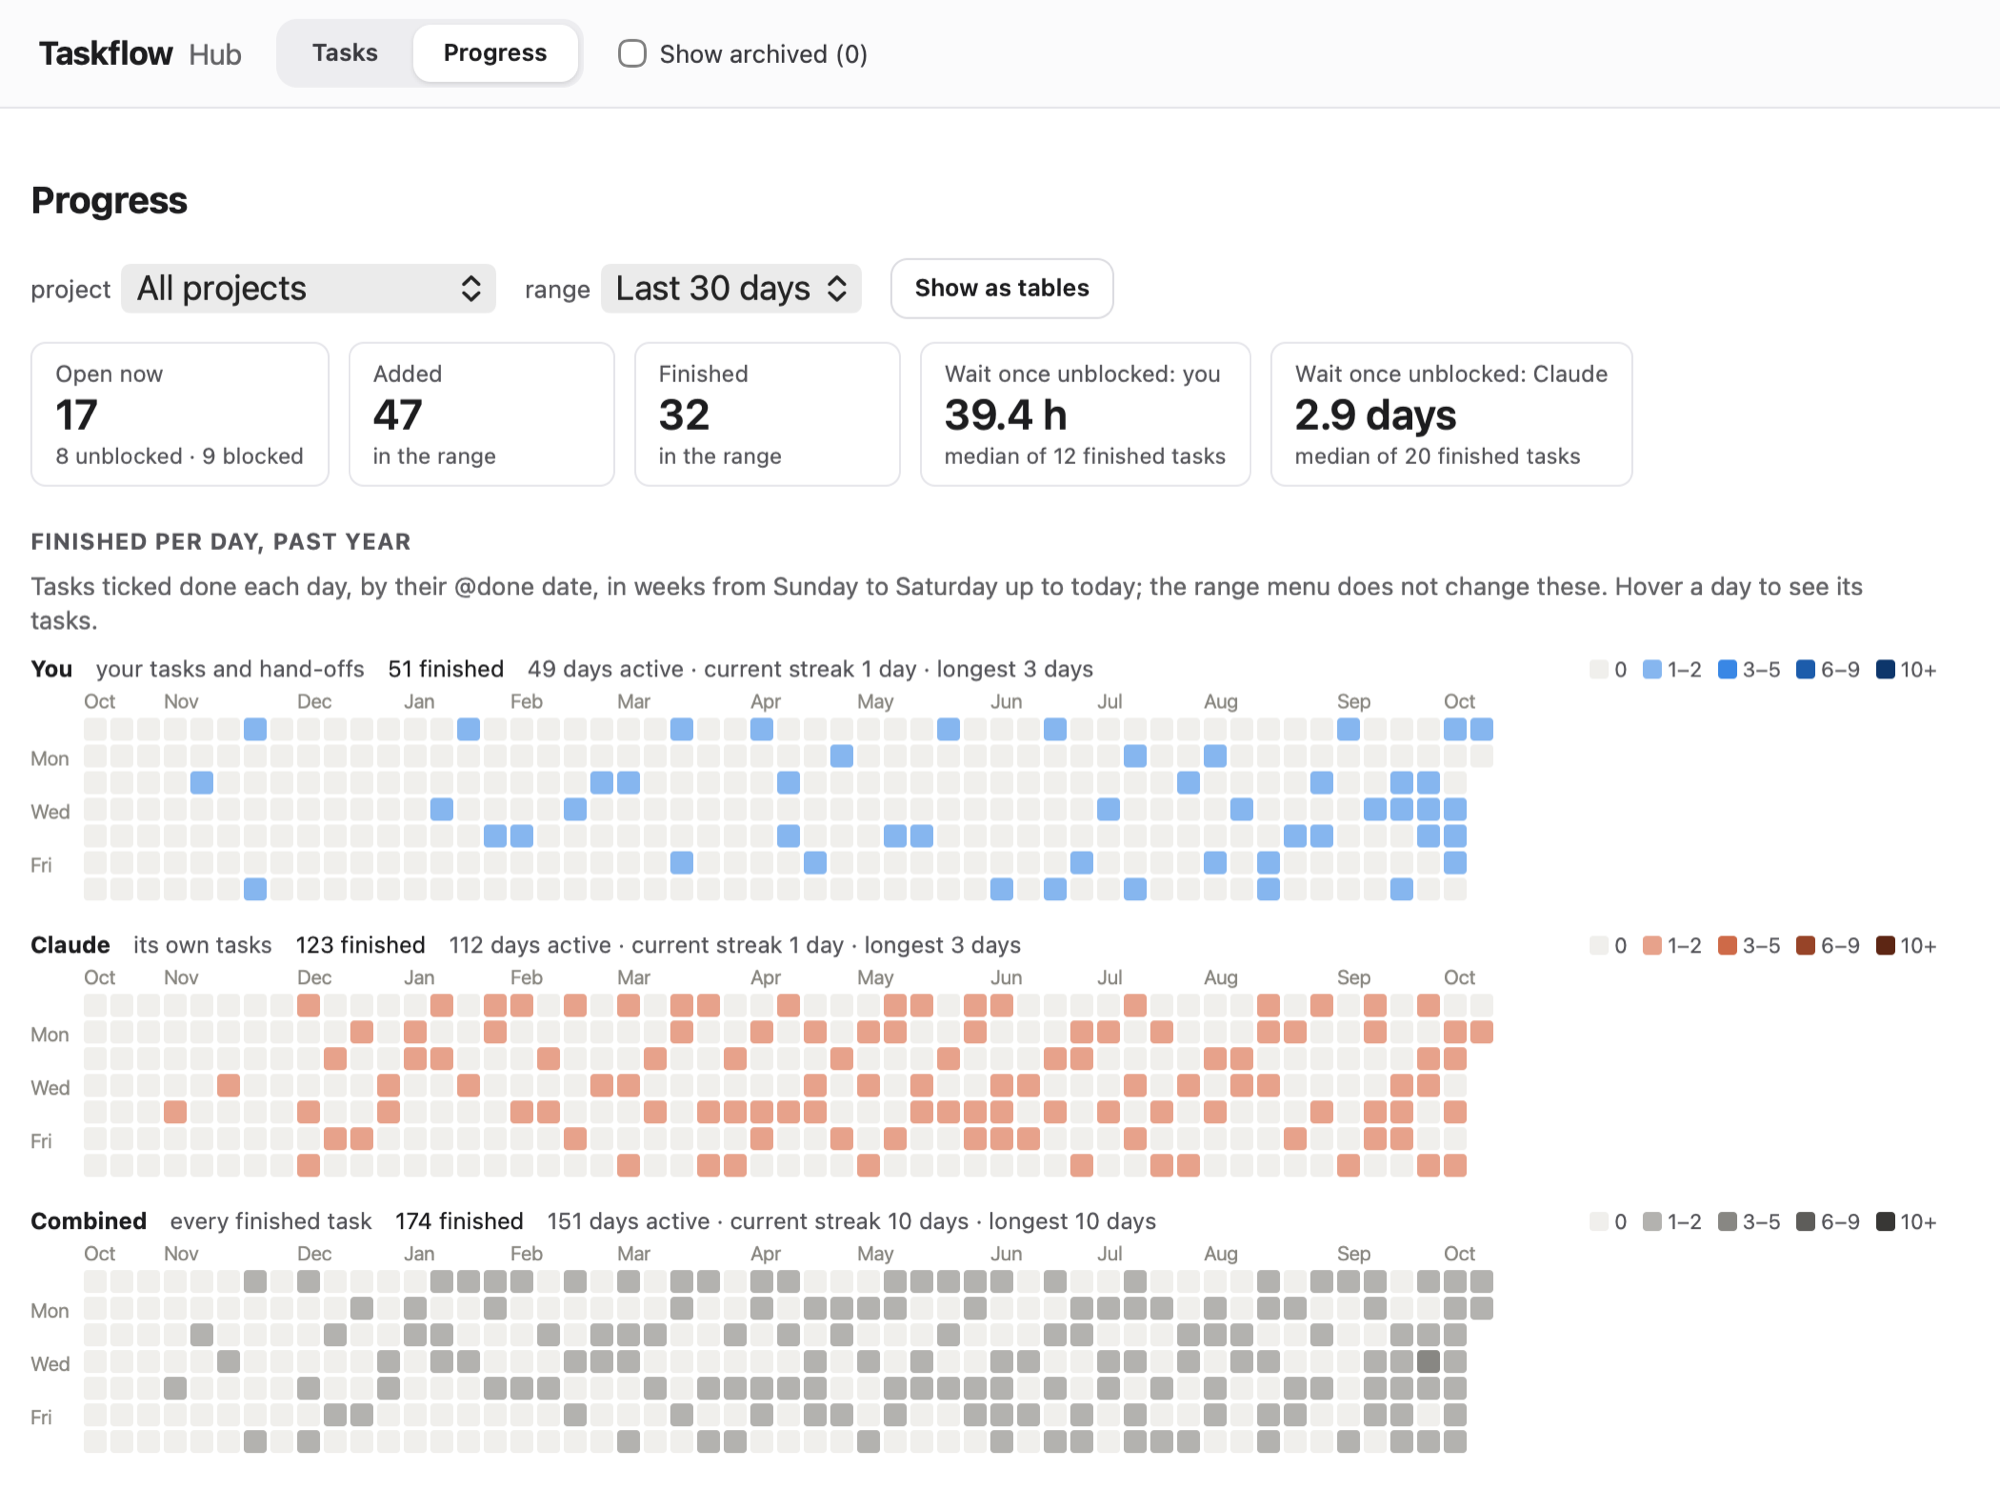Click the orange 1–2 legend swatch for Claude
Screen dimensions: 2000x1492
coord(1652,945)
